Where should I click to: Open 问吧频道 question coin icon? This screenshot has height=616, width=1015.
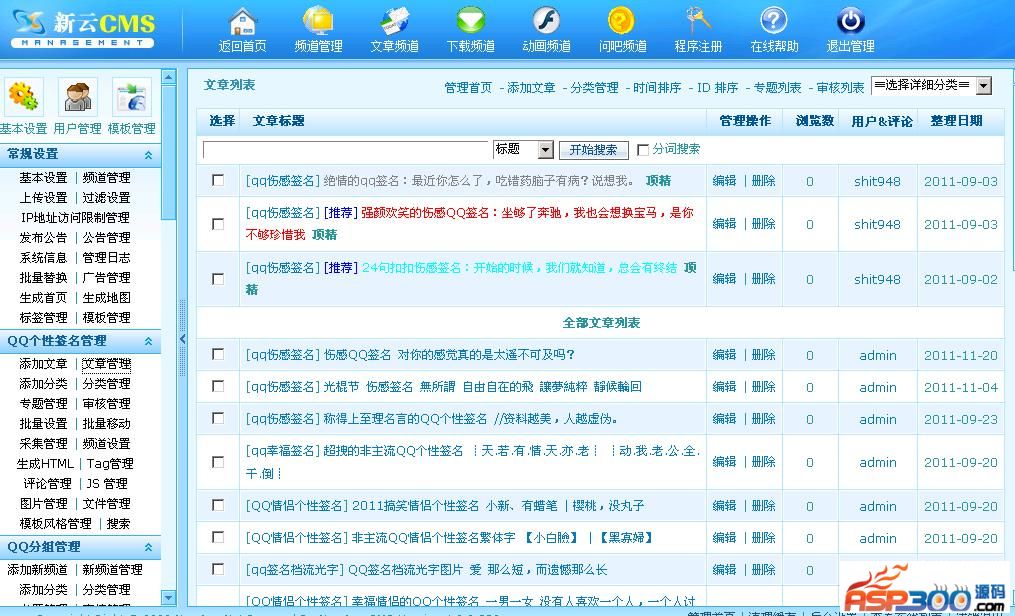(622, 21)
